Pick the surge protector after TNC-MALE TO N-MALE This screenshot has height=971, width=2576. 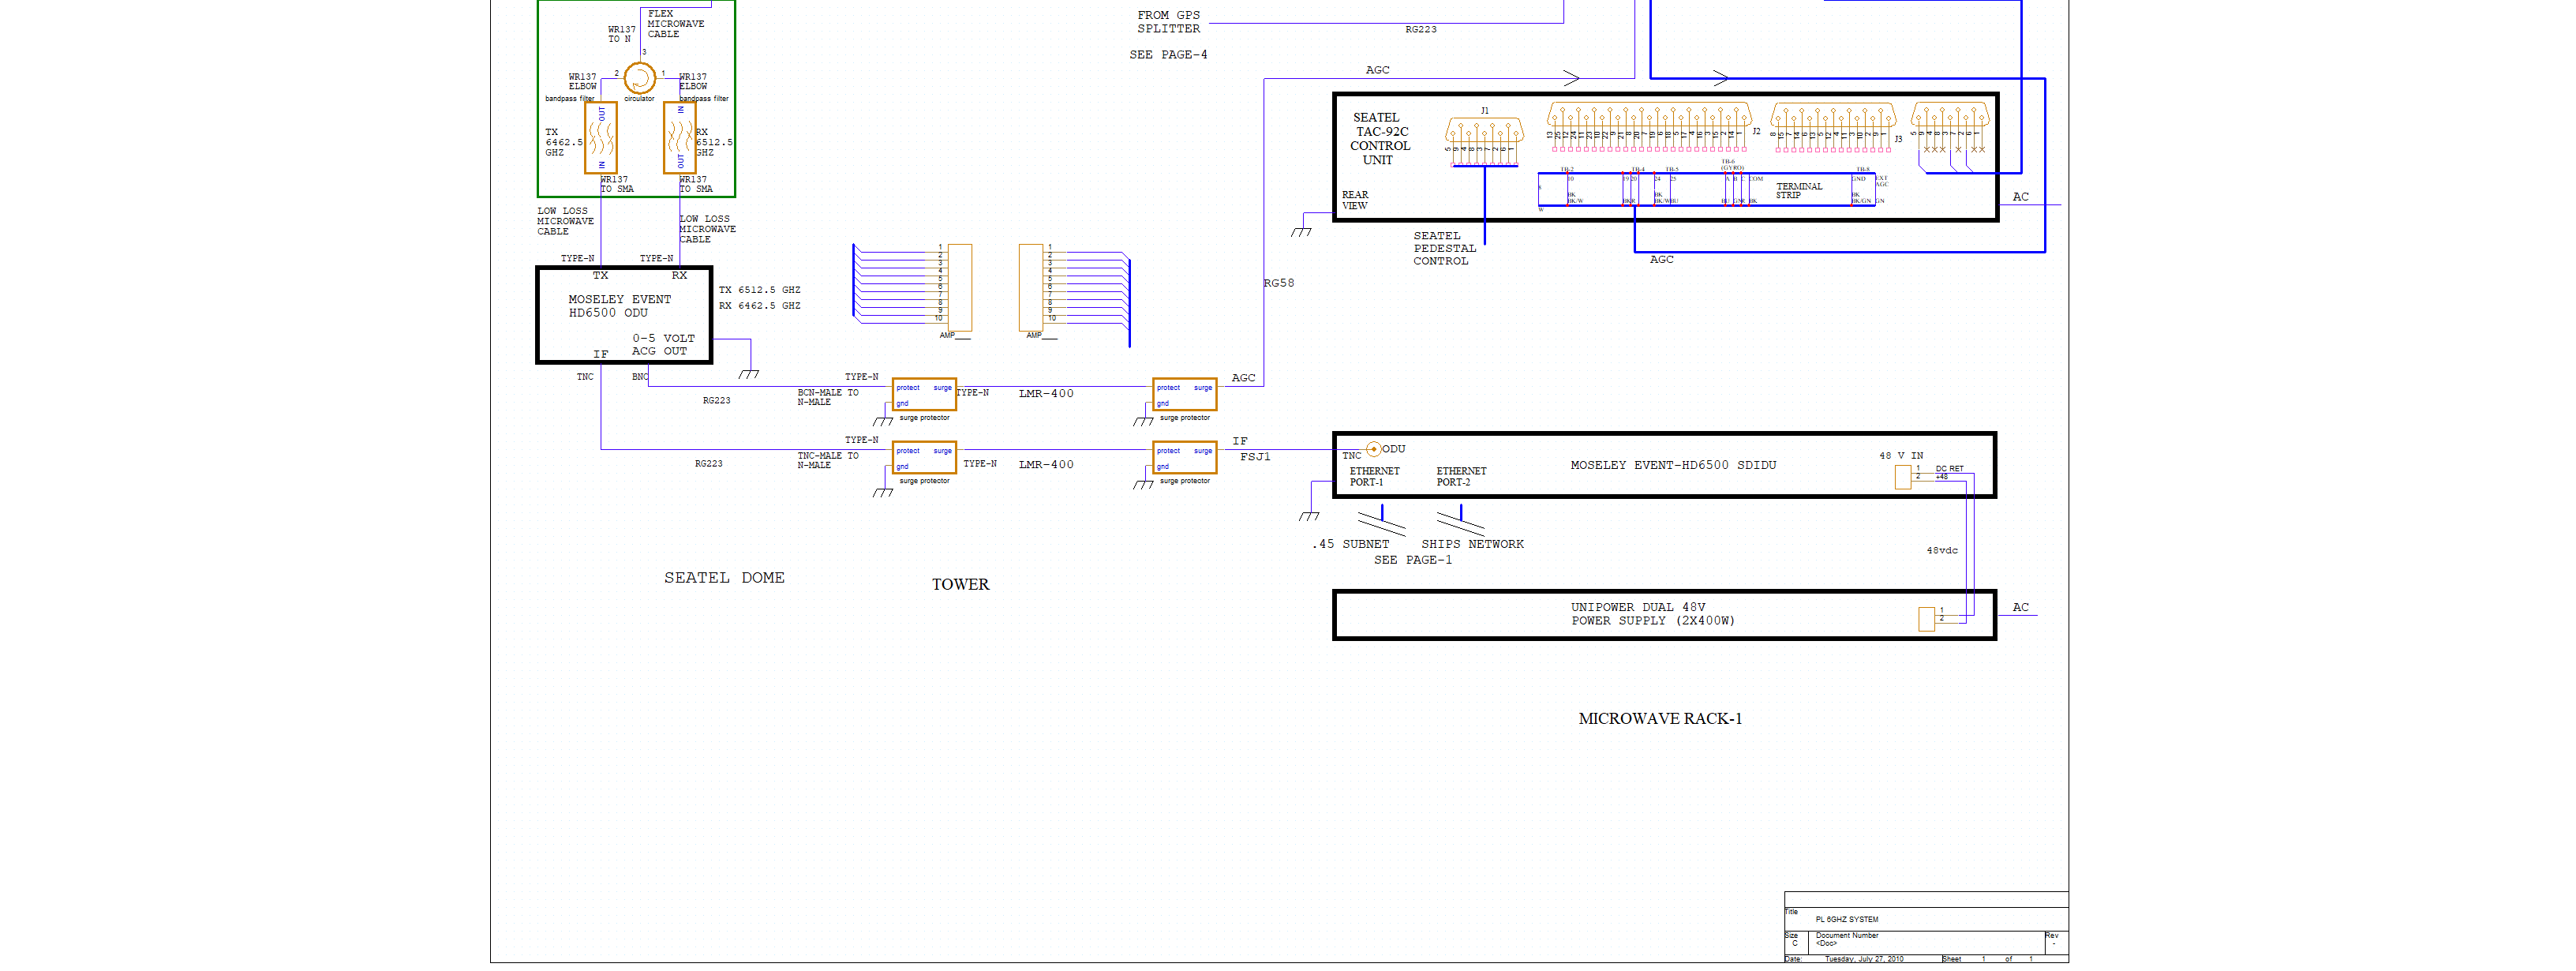pos(924,458)
